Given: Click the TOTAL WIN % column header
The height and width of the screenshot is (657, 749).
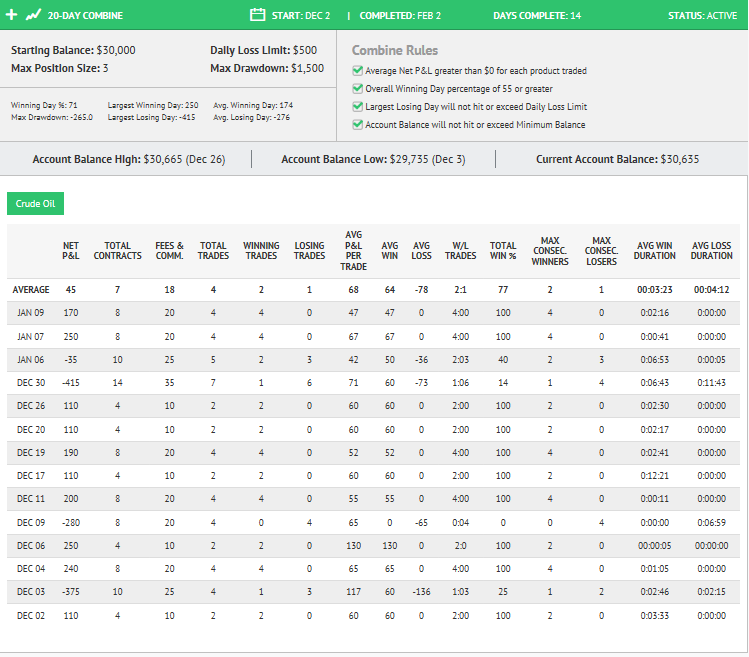Looking at the screenshot, I should click(x=503, y=250).
